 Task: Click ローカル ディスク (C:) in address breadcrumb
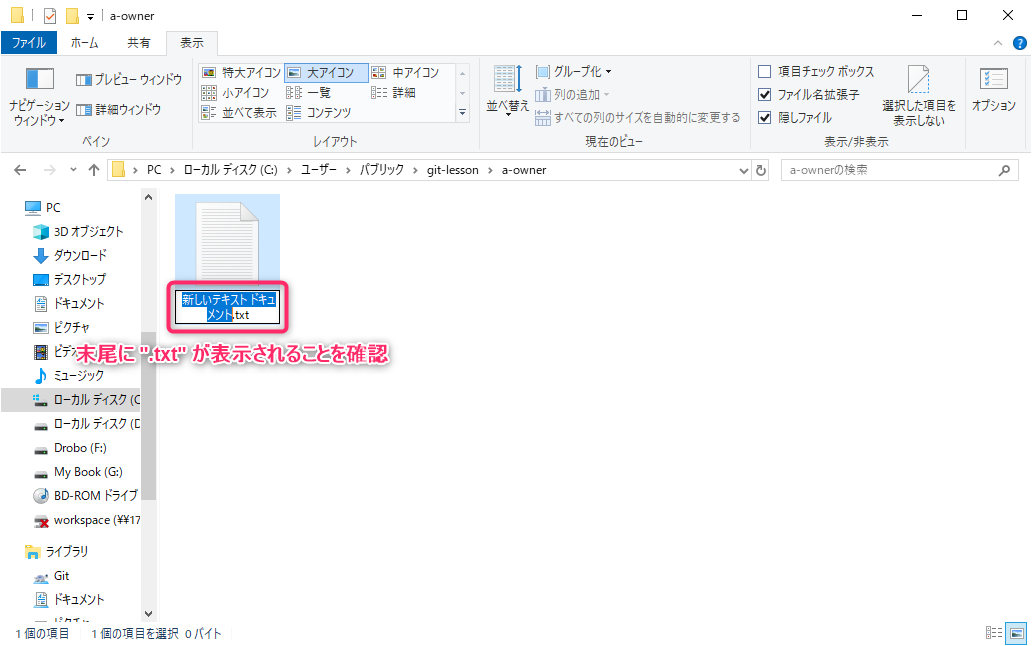click(230, 170)
